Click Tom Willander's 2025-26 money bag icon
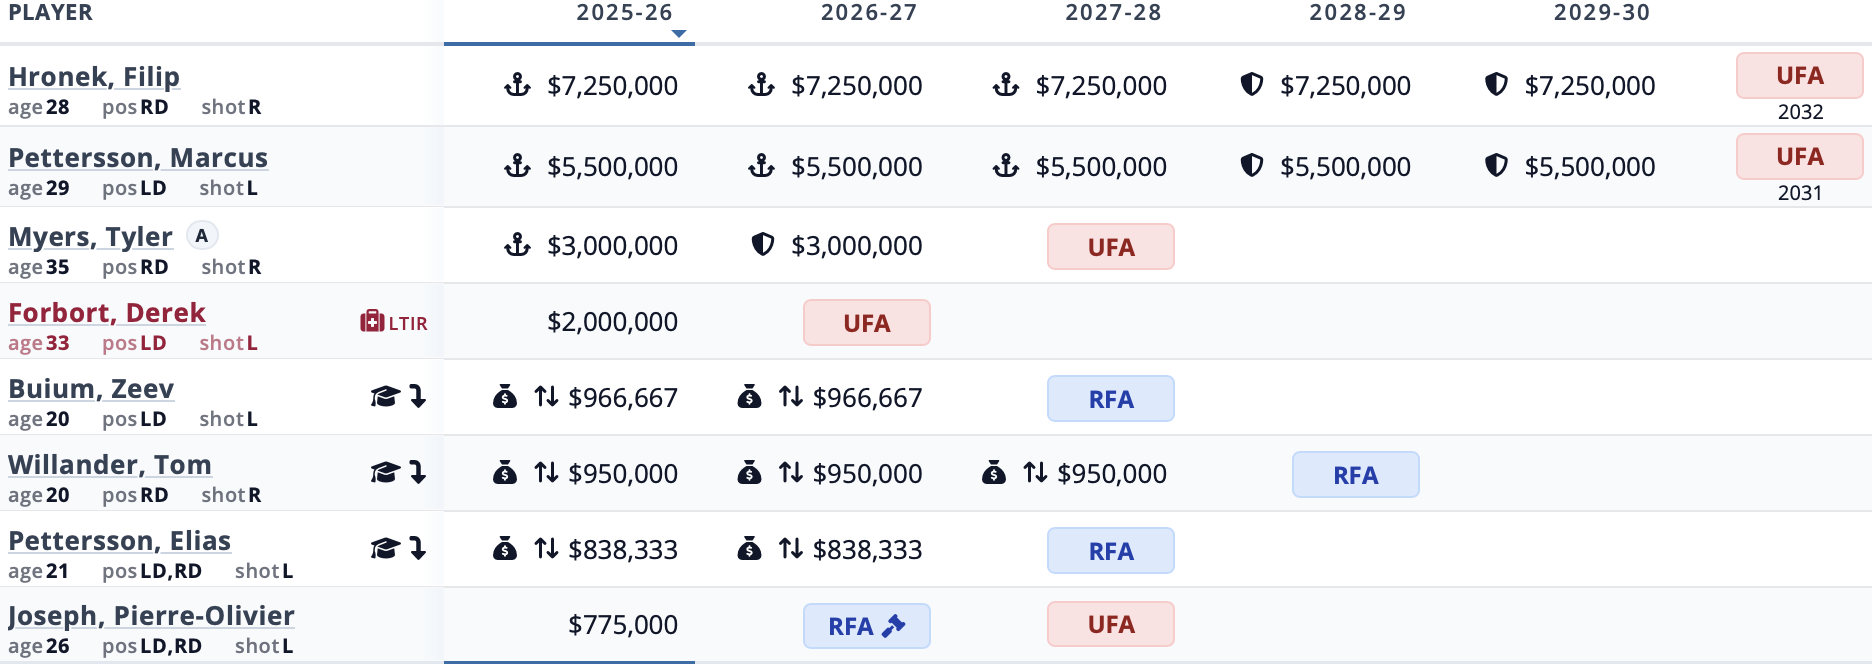This screenshot has width=1872, height=664. pos(505,472)
